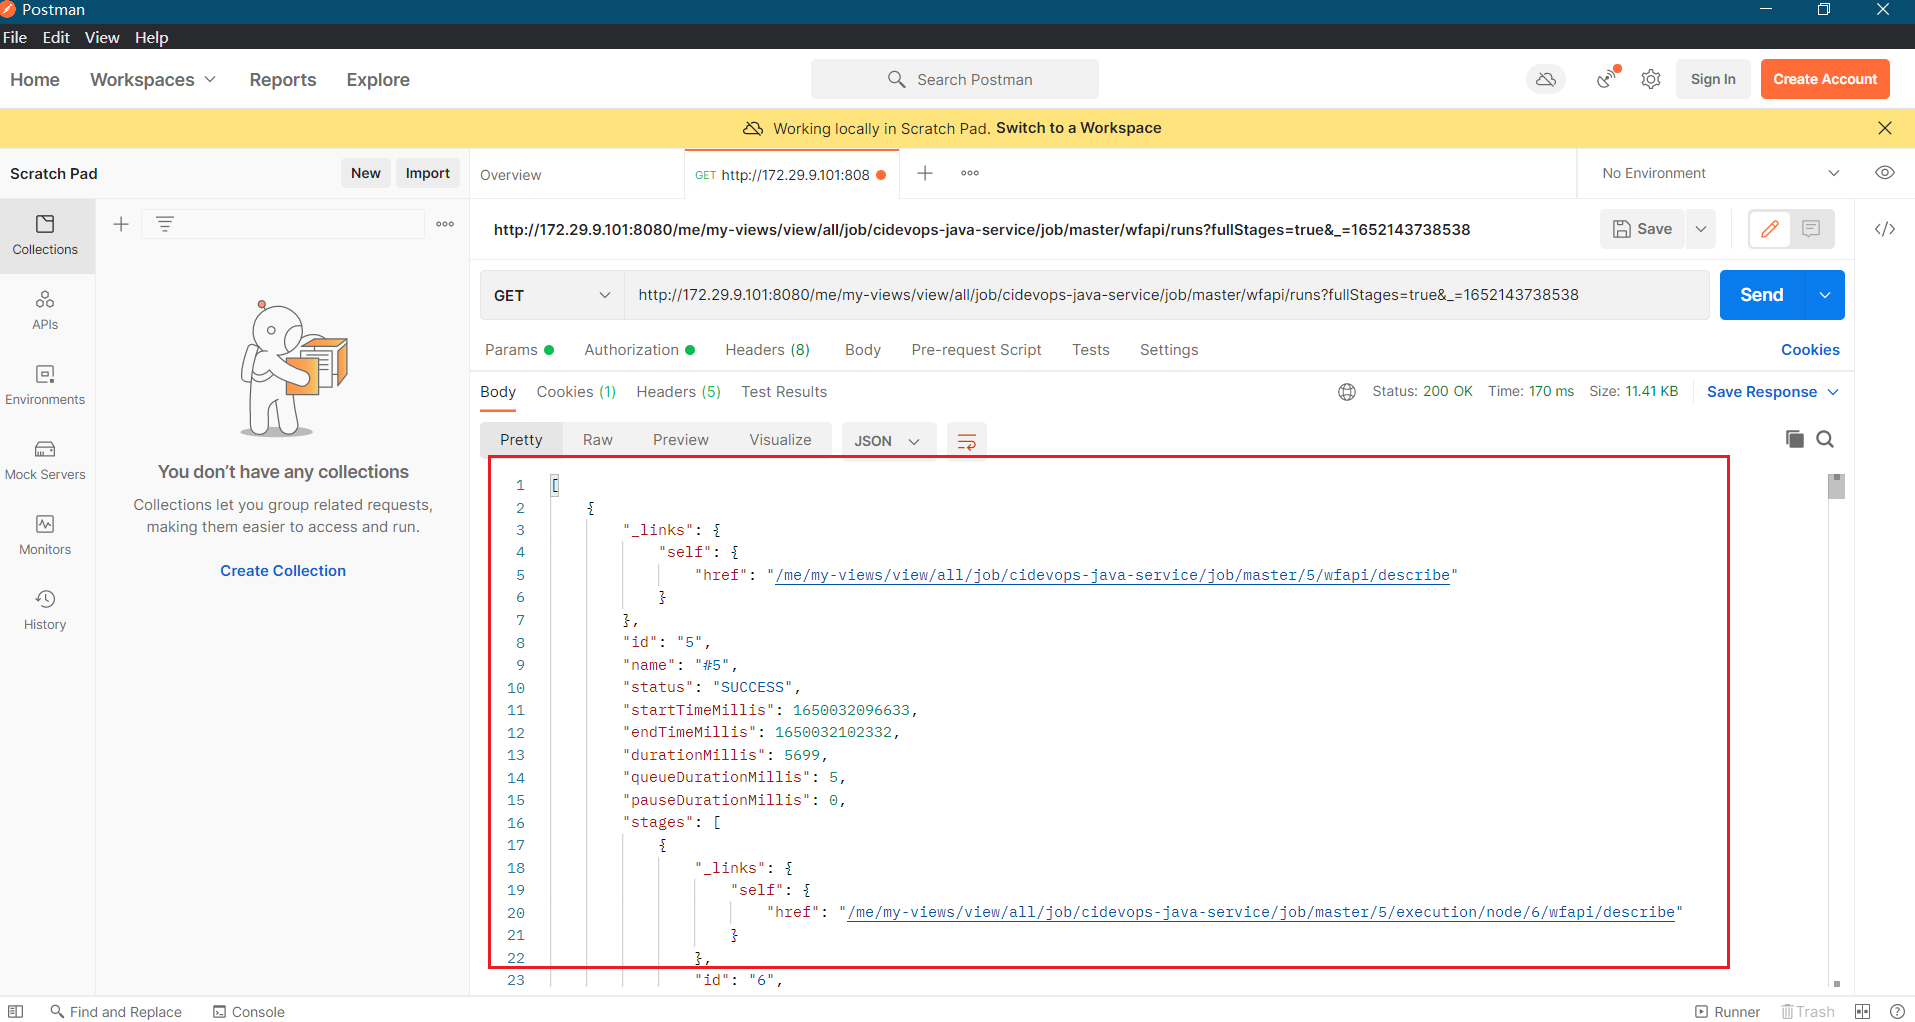The width and height of the screenshot is (1915, 1022).
Task: Open the Environments sidebar panel
Action: click(x=45, y=386)
